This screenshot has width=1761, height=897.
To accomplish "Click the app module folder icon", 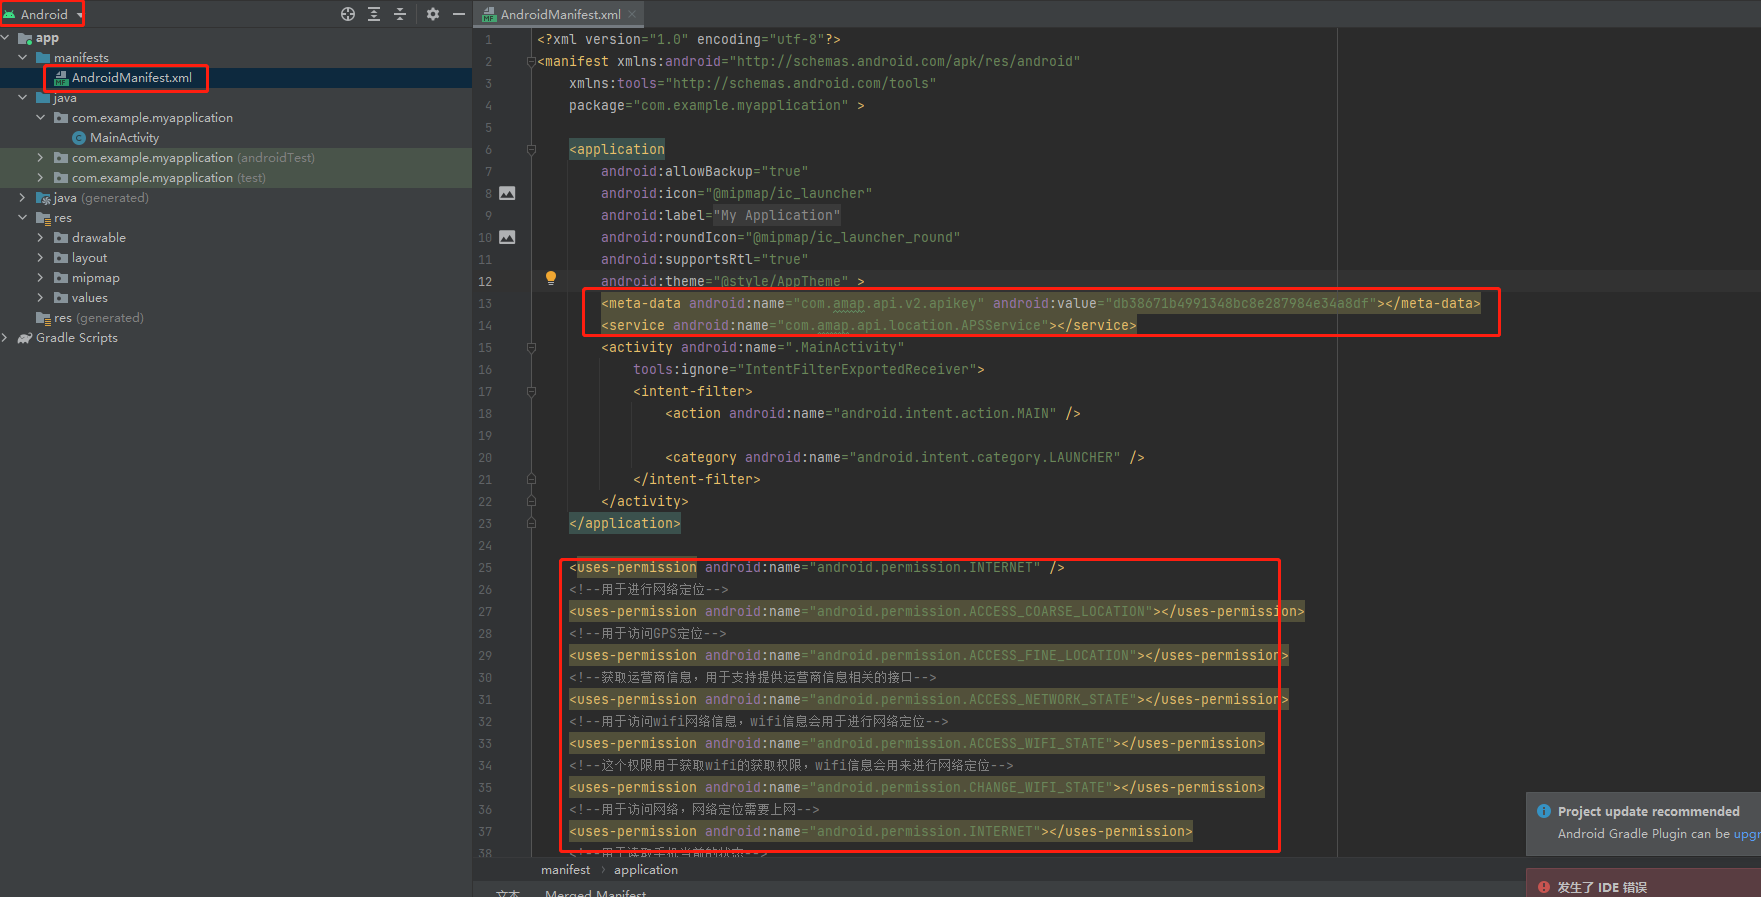I will click(25, 38).
